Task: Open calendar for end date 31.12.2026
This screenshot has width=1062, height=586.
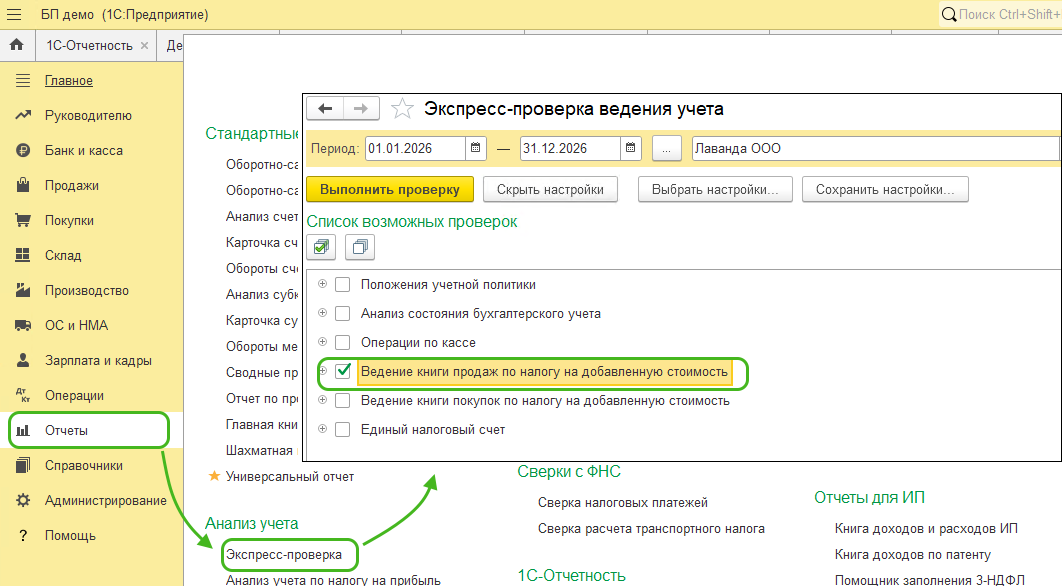Action: pyautogui.click(x=631, y=149)
